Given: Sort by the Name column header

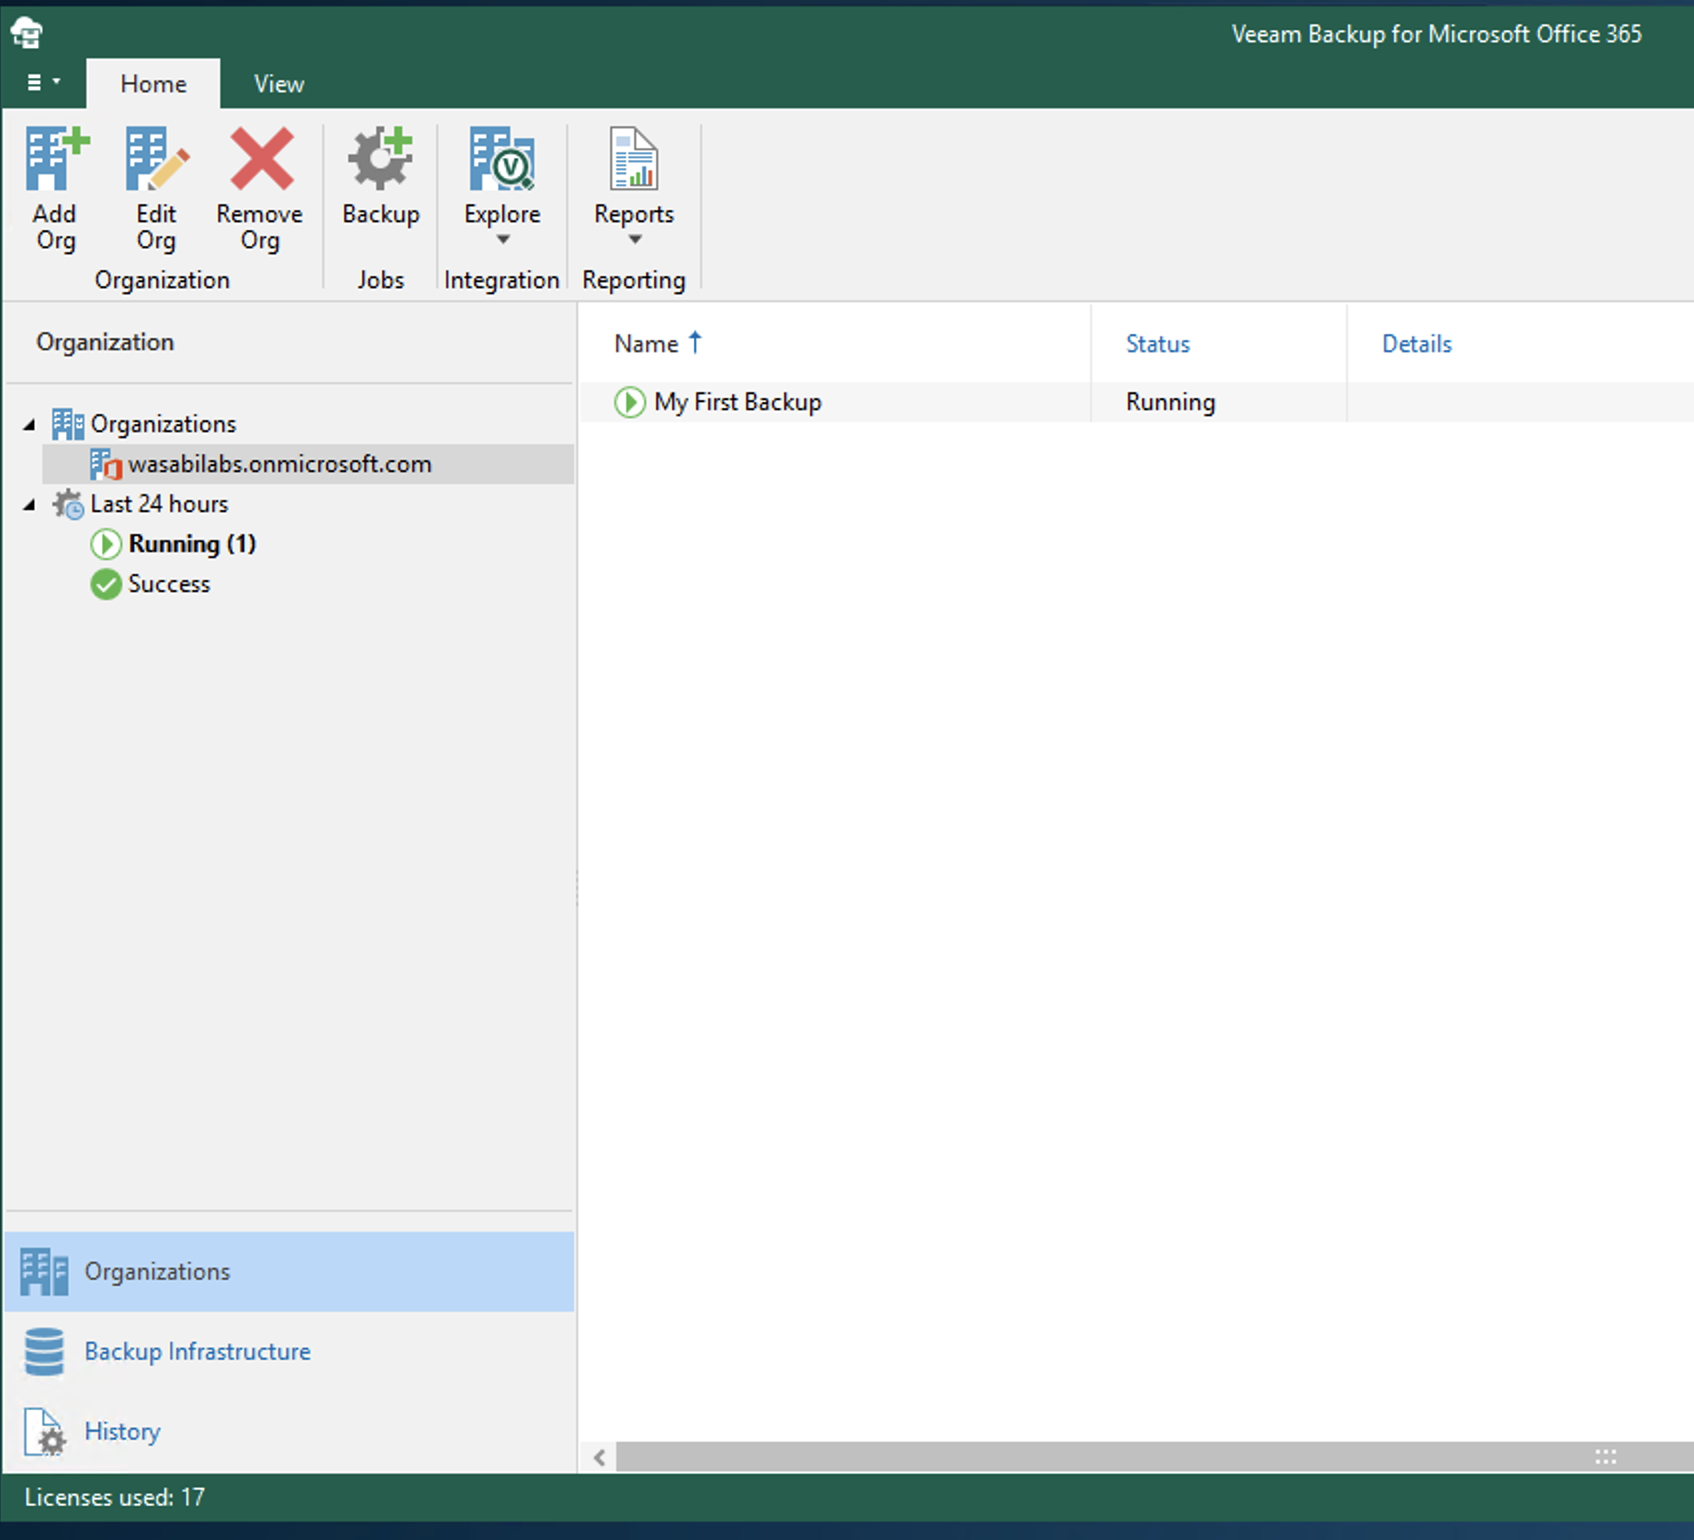Looking at the screenshot, I should click(646, 344).
